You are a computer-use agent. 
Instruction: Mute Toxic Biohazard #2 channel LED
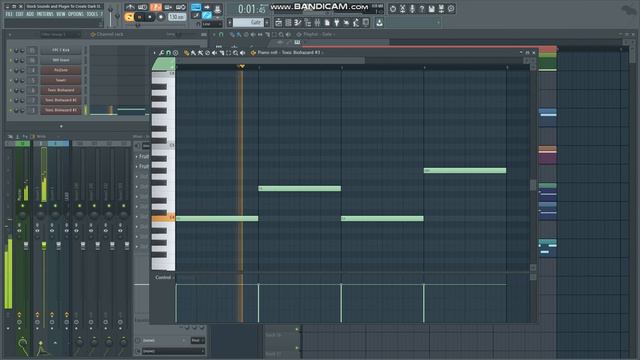[x=10, y=100]
